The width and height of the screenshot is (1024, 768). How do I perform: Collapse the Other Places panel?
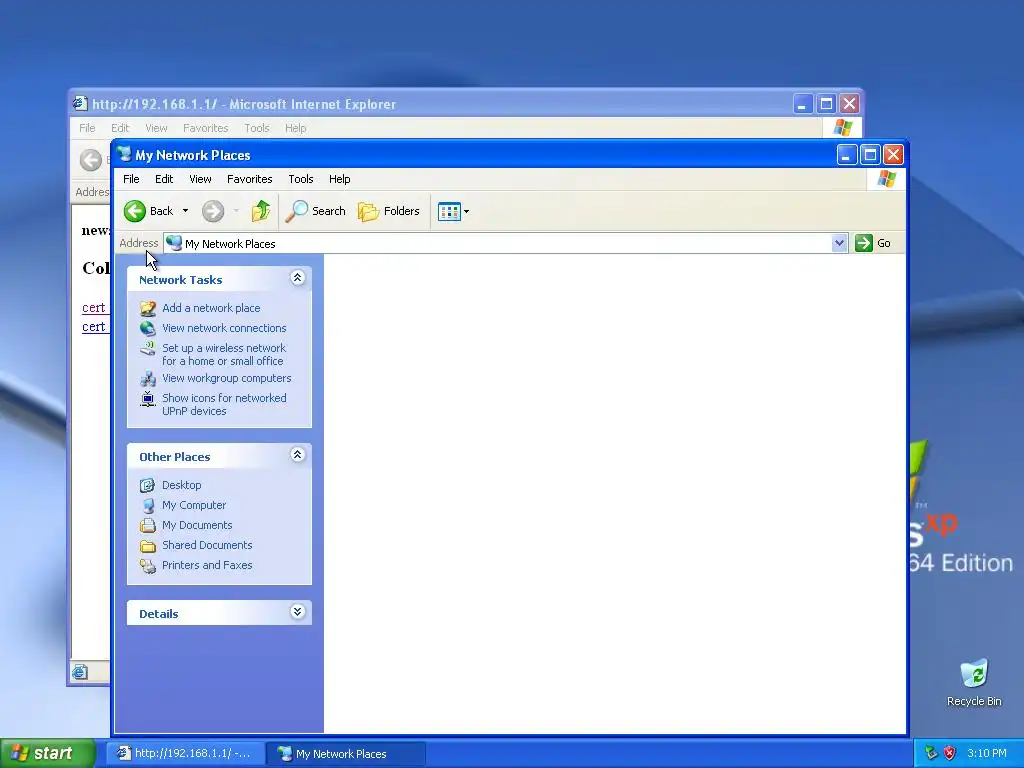point(297,455)
